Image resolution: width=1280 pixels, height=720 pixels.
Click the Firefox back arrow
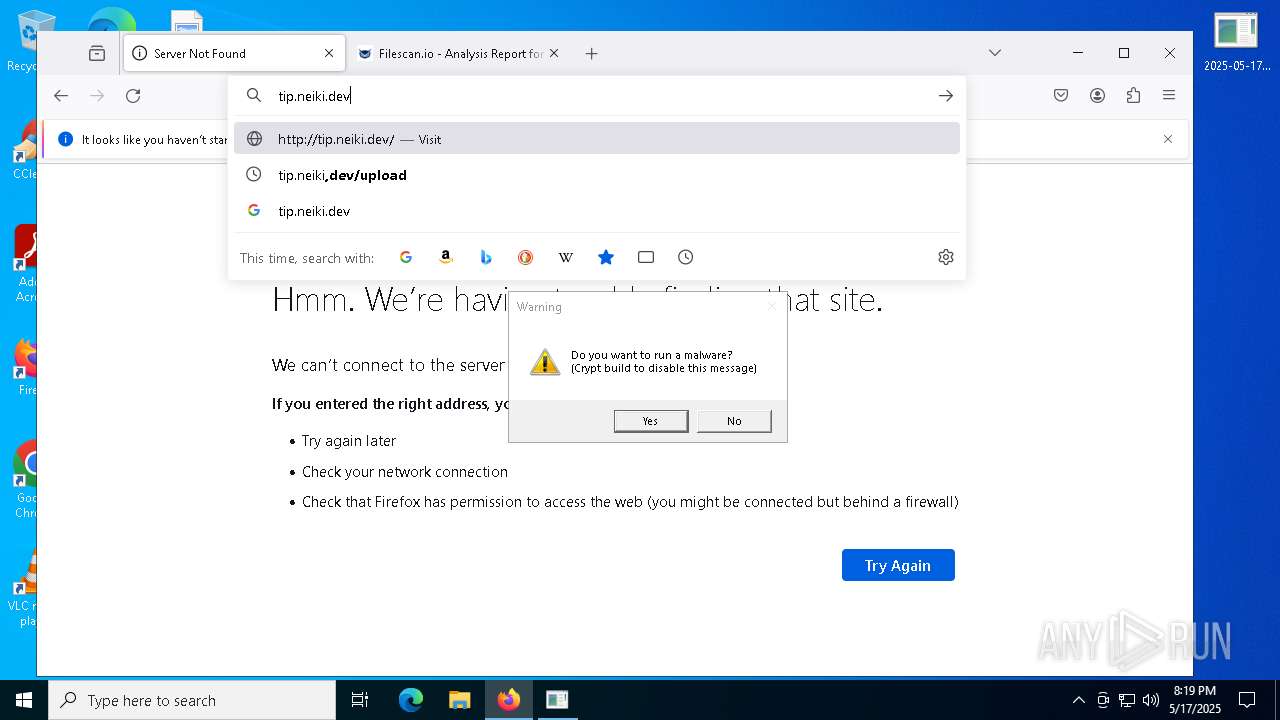pyautogui.click(x=61, y=96)
